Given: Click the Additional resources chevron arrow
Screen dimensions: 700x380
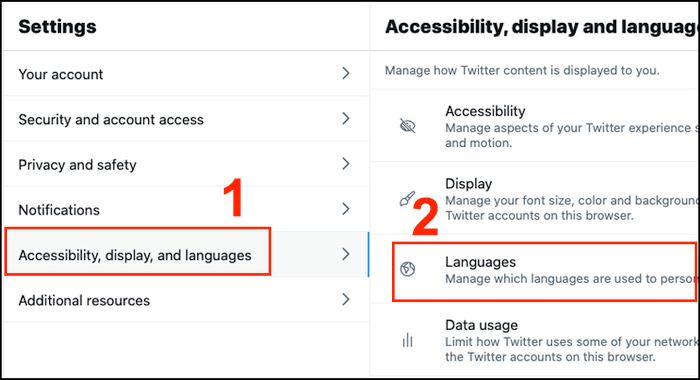Looking at the screenshot, I should pyautogui.click(x=346, y=299).
